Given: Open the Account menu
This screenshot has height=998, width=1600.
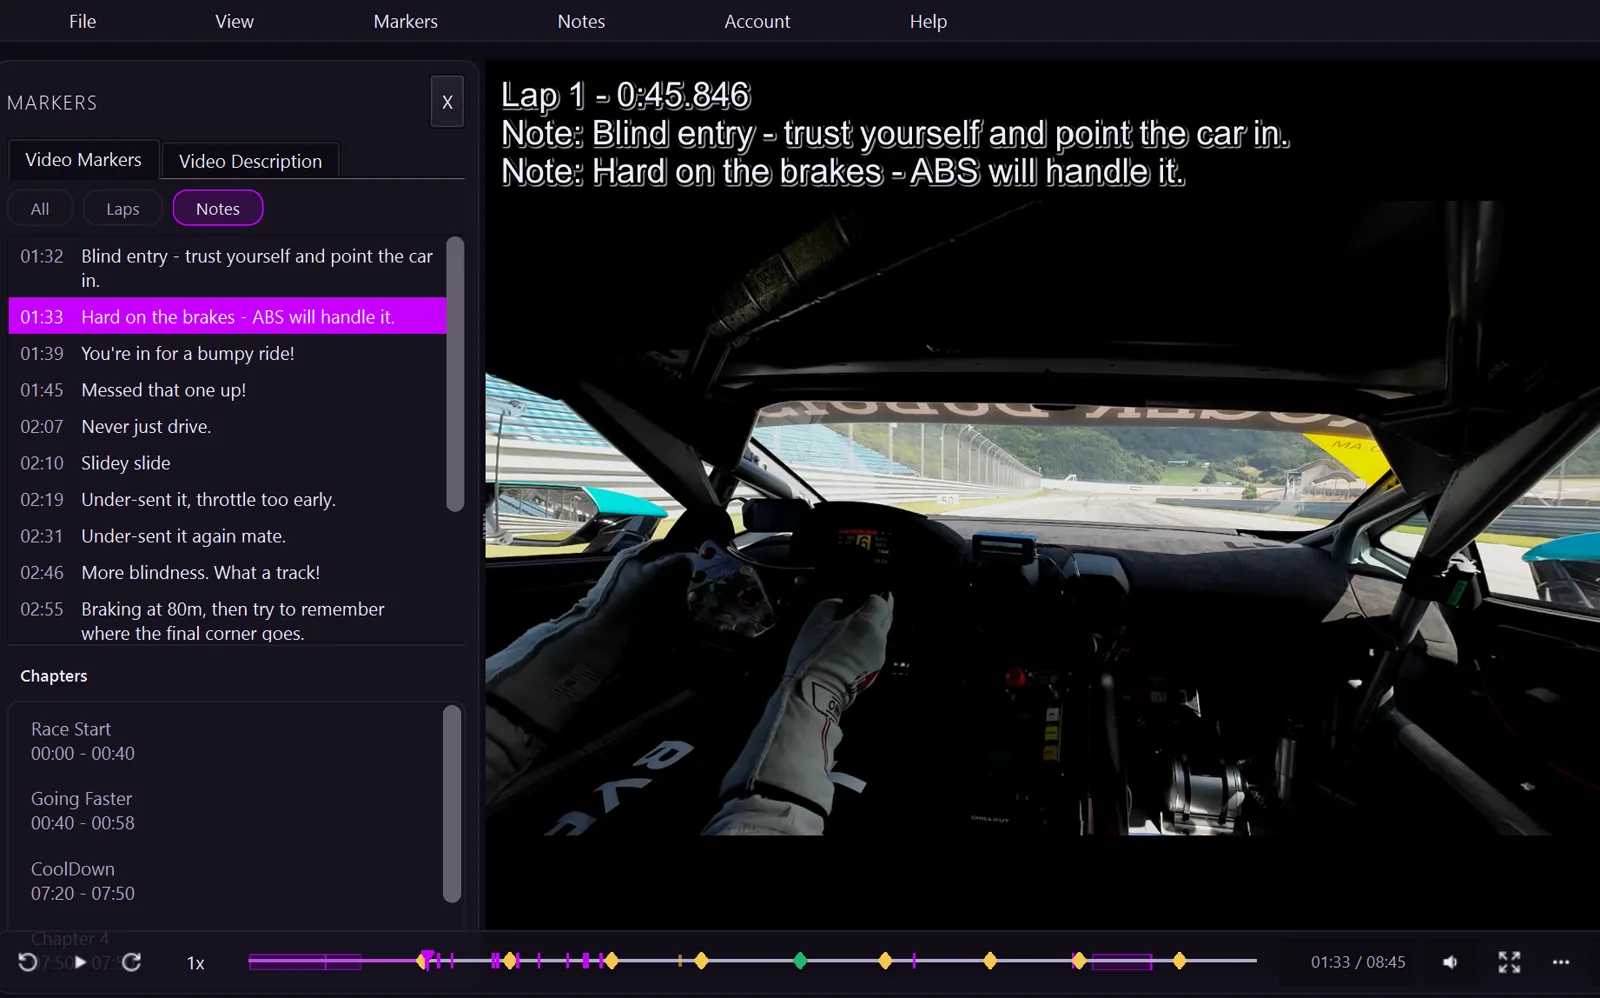Looking at the screenshot, I should pos(757,21).
